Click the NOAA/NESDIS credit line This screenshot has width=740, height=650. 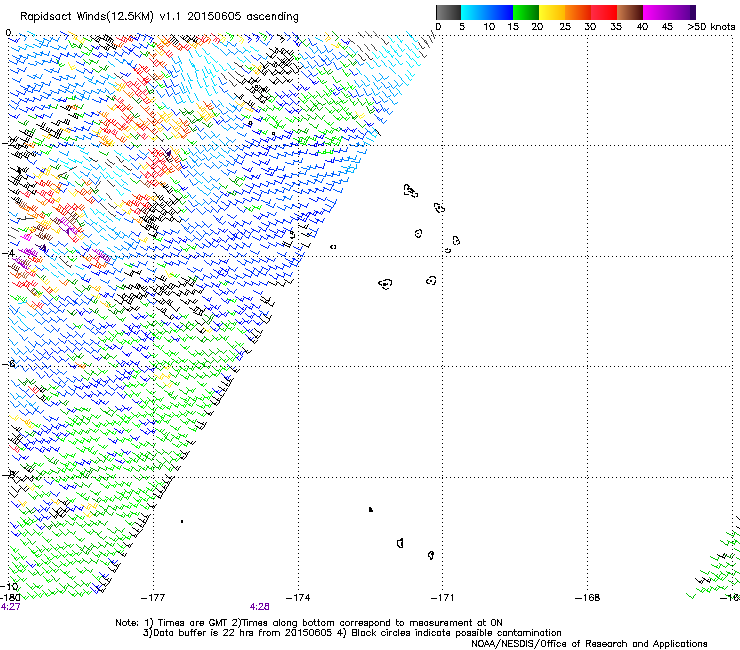(589, 644)
